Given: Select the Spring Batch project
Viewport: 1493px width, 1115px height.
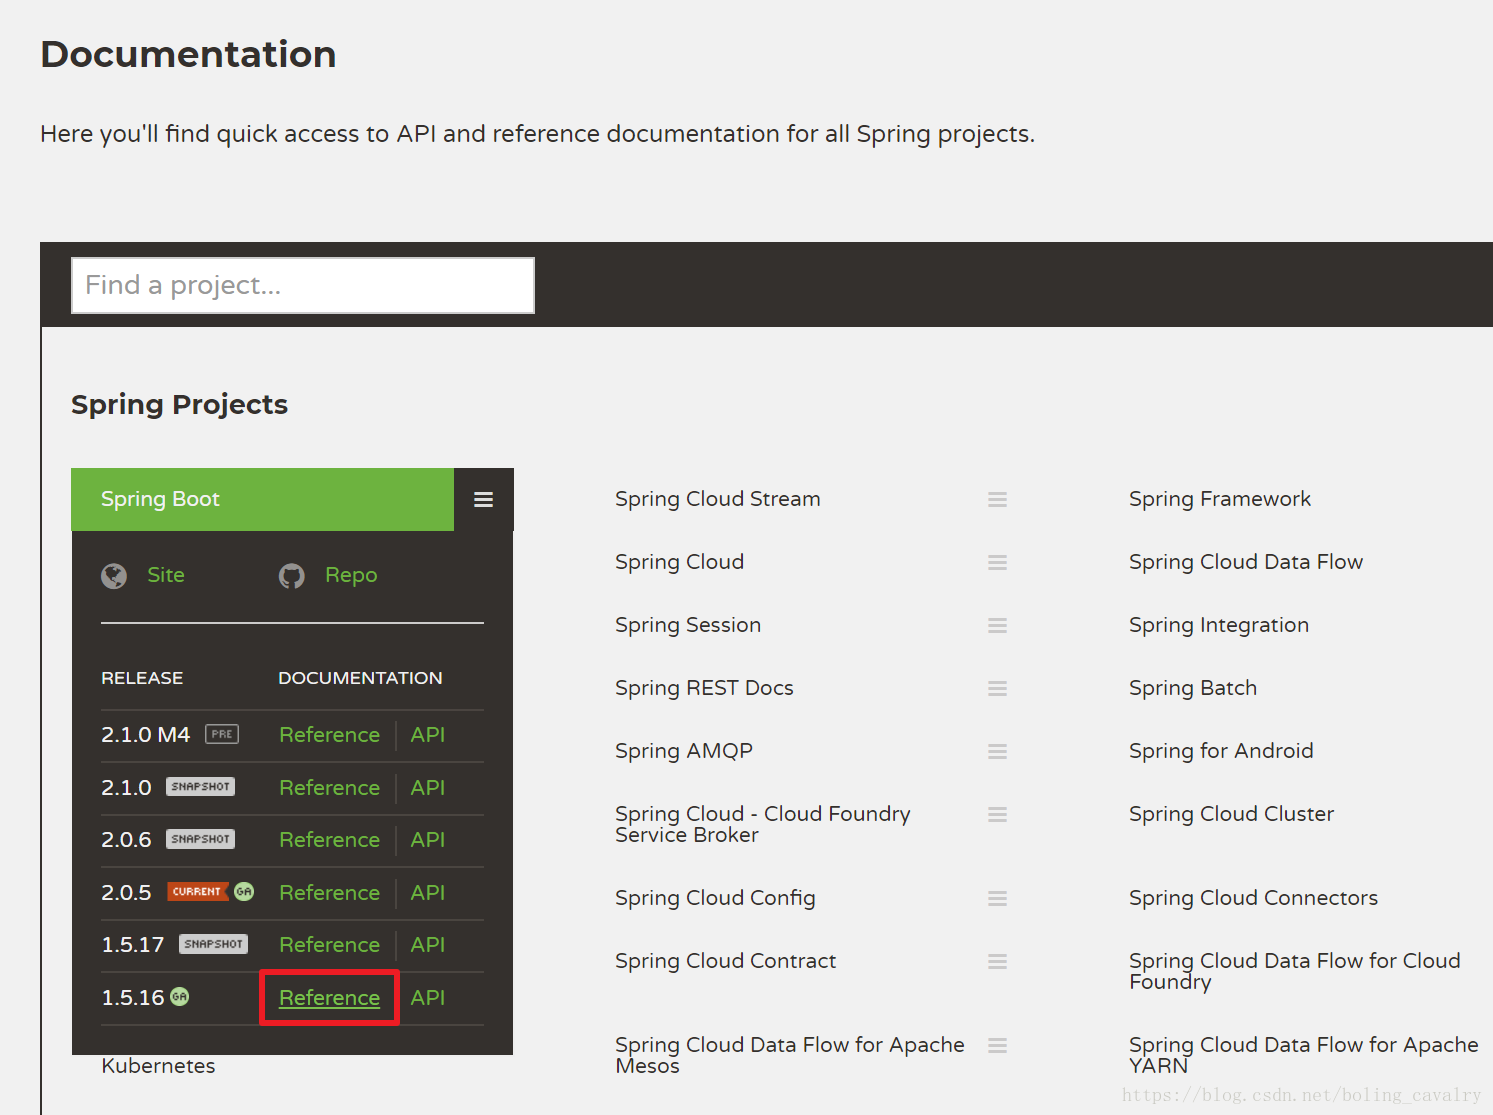Looking at the screenshot, I should tap(1193, 688).
